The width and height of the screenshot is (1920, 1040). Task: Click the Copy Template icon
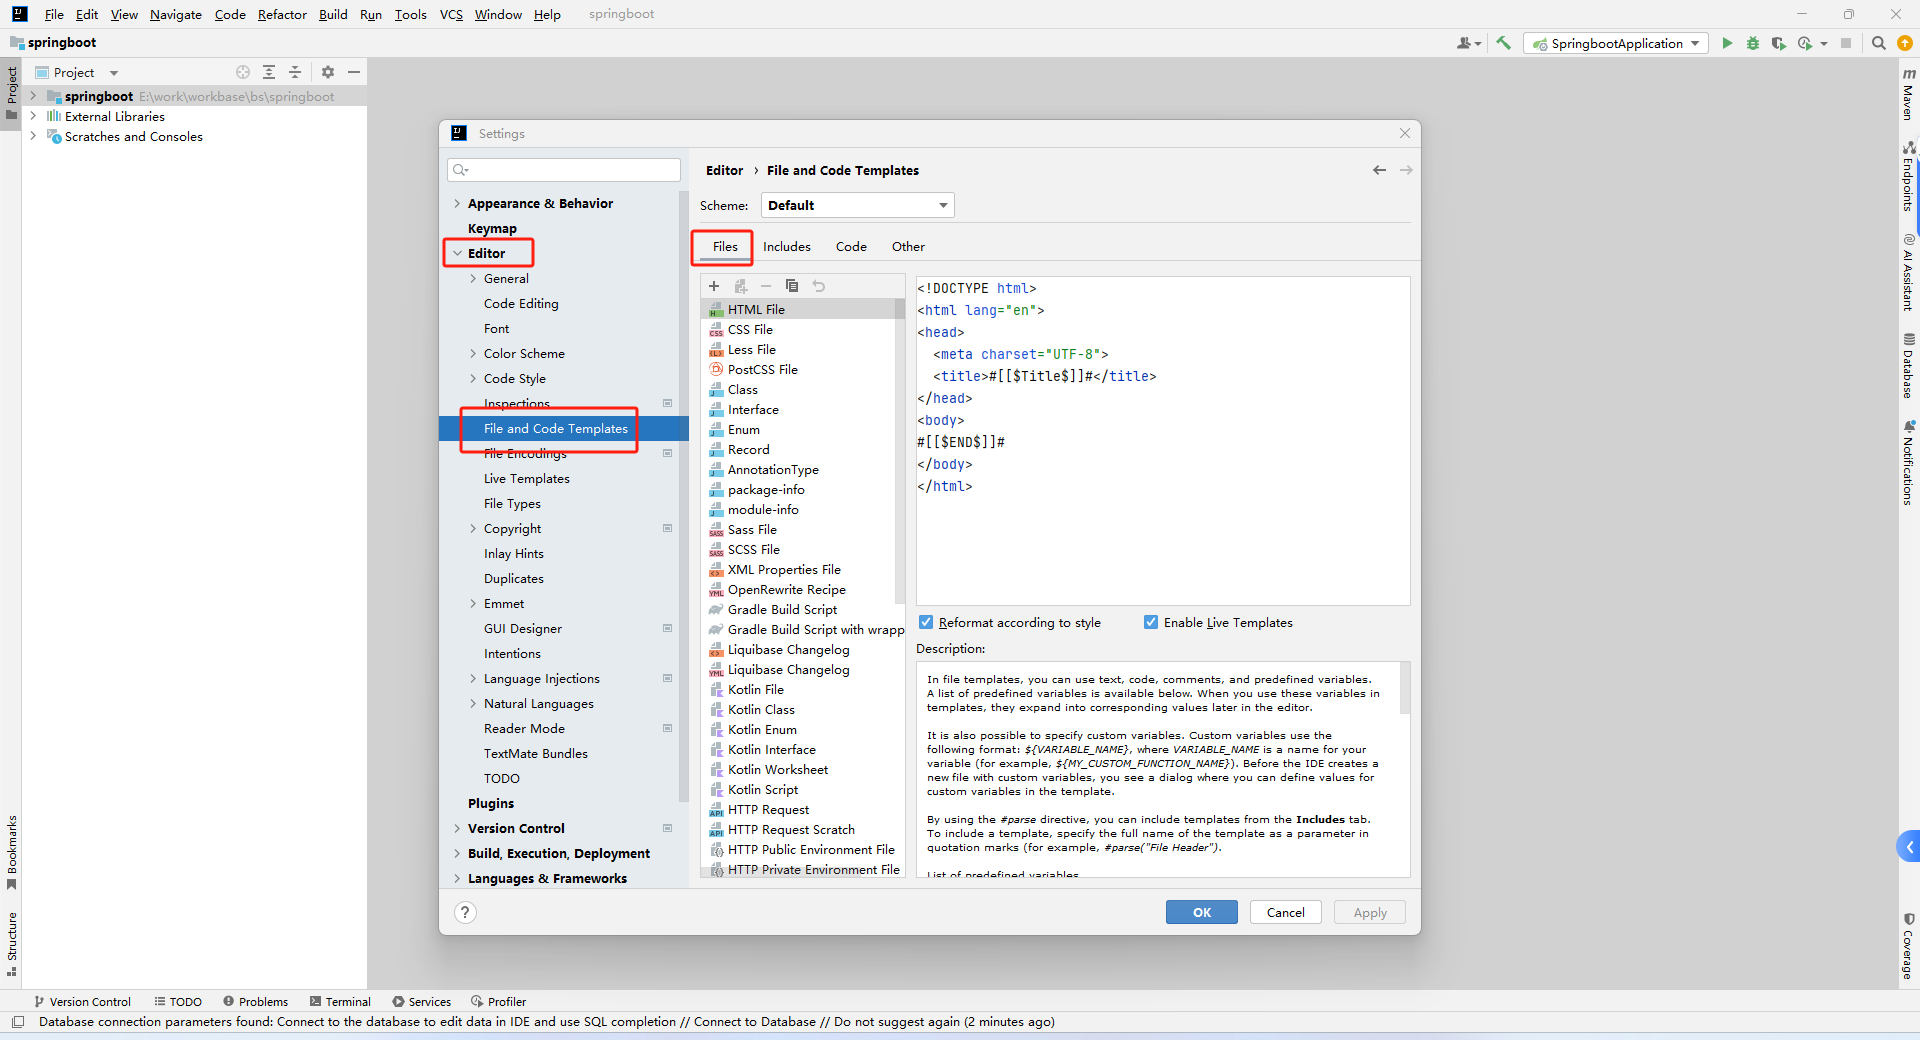click(x=792, y=286)
